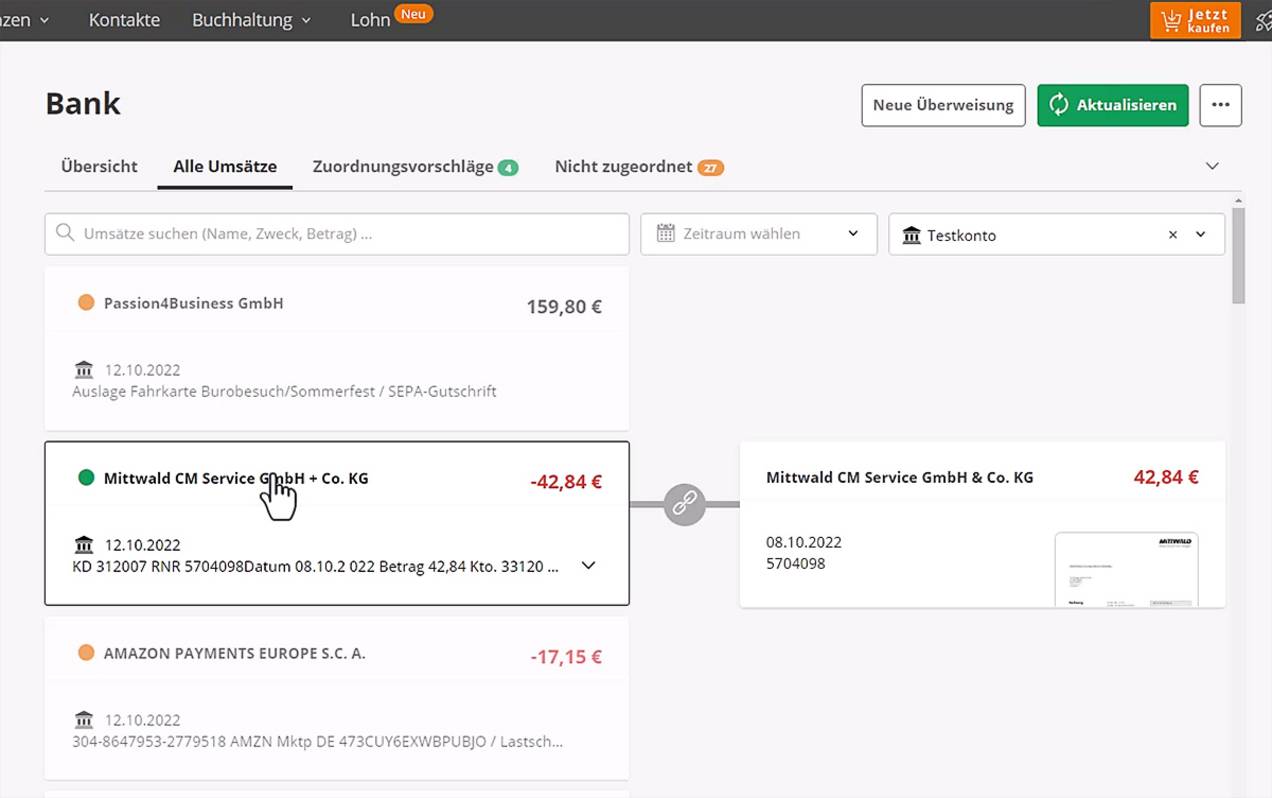
Task: Click the orange status dot of AMAZON PAYMENTS
Action: tap(86, 652)
